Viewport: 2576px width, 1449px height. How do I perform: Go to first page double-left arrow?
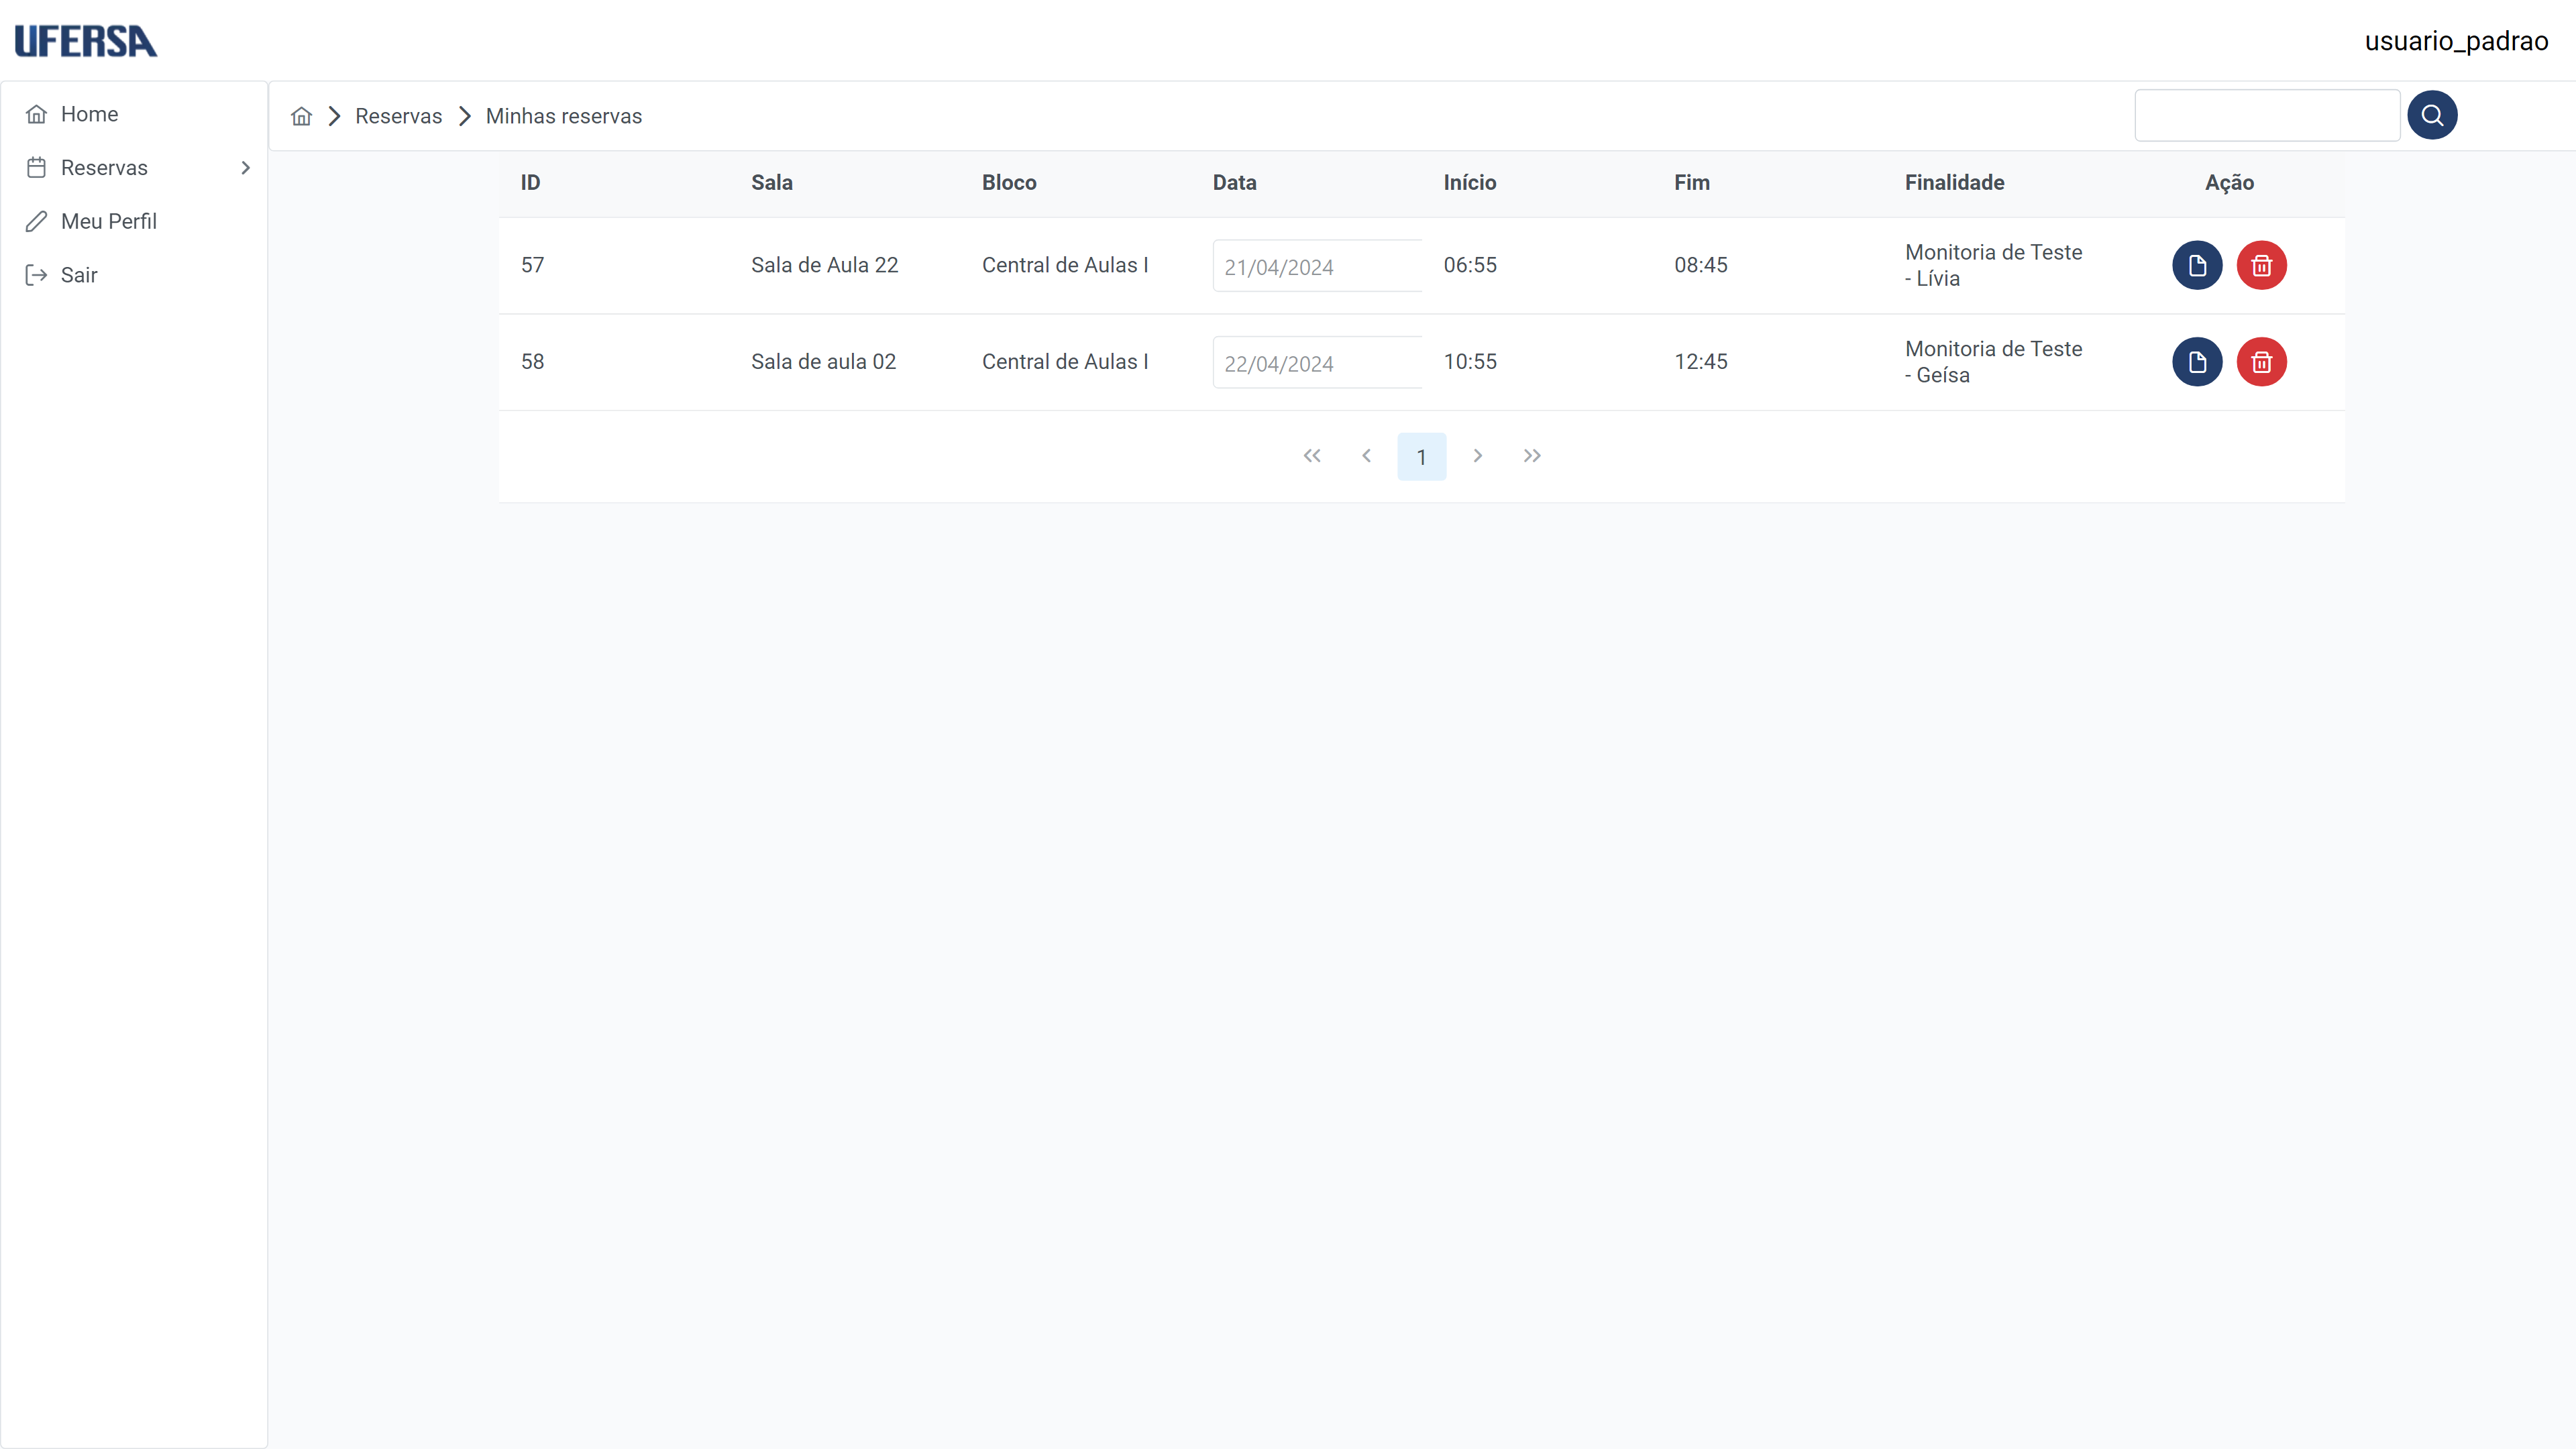[1312, 456]
